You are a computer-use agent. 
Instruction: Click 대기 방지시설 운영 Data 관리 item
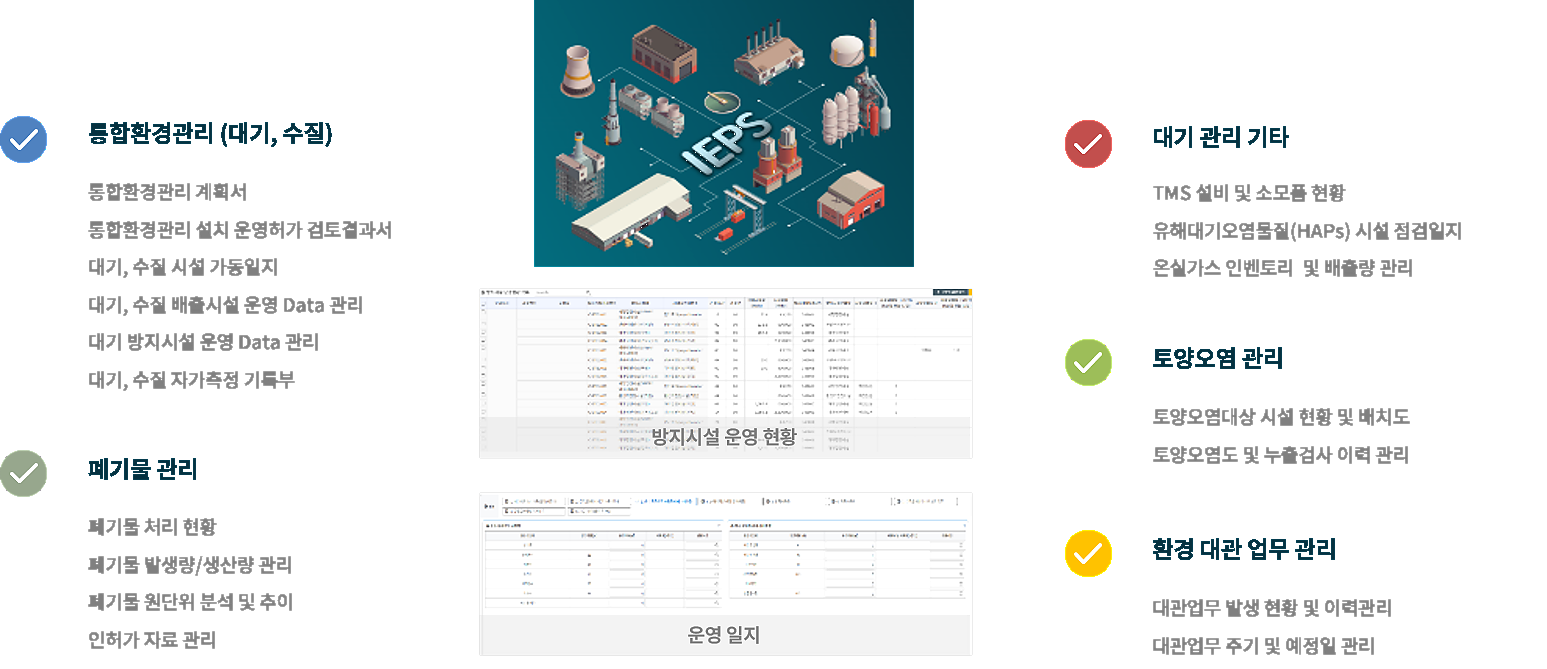[203, 342]
